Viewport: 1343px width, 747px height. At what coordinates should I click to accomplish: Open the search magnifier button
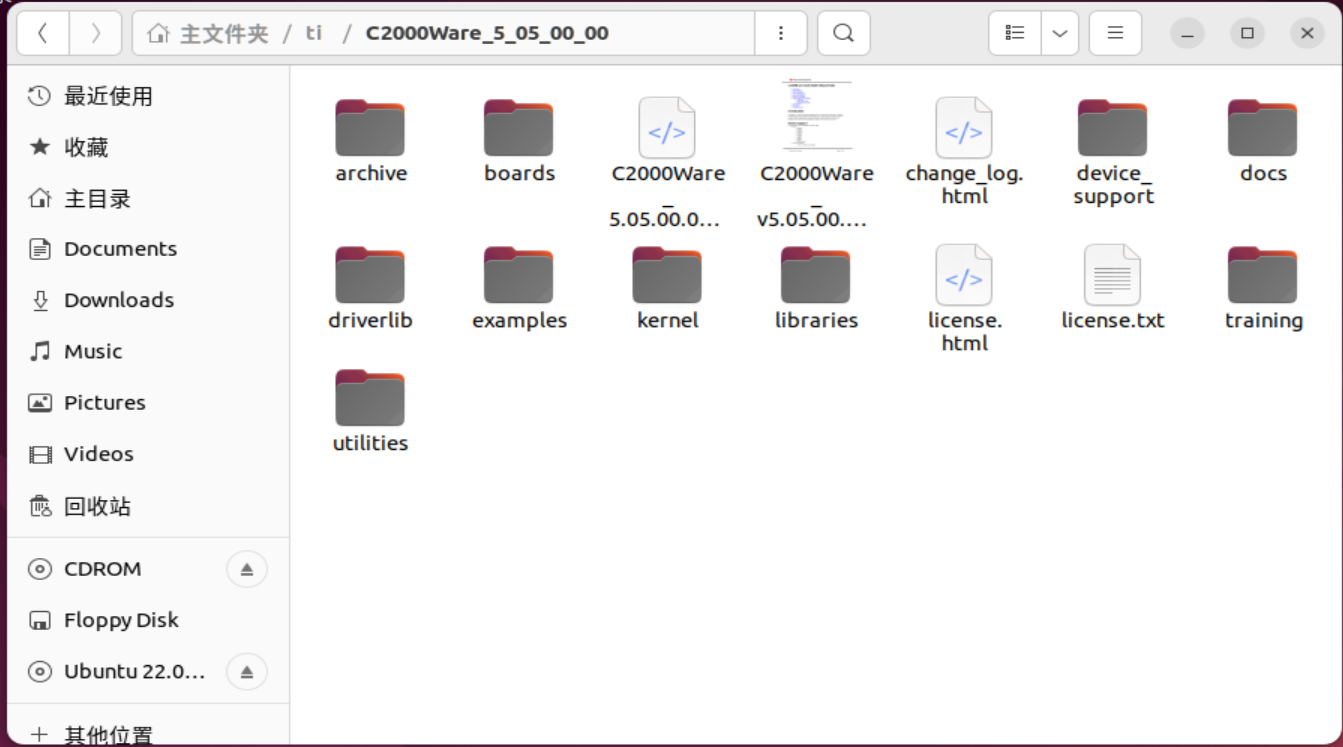(x=843, y=33)
